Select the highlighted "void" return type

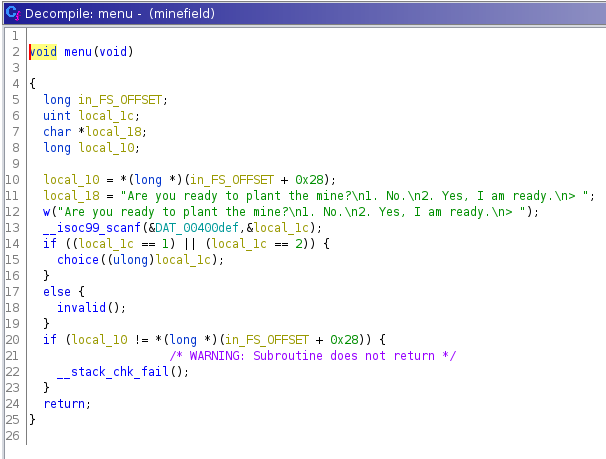pyautogui.click(x=43, y=52)
